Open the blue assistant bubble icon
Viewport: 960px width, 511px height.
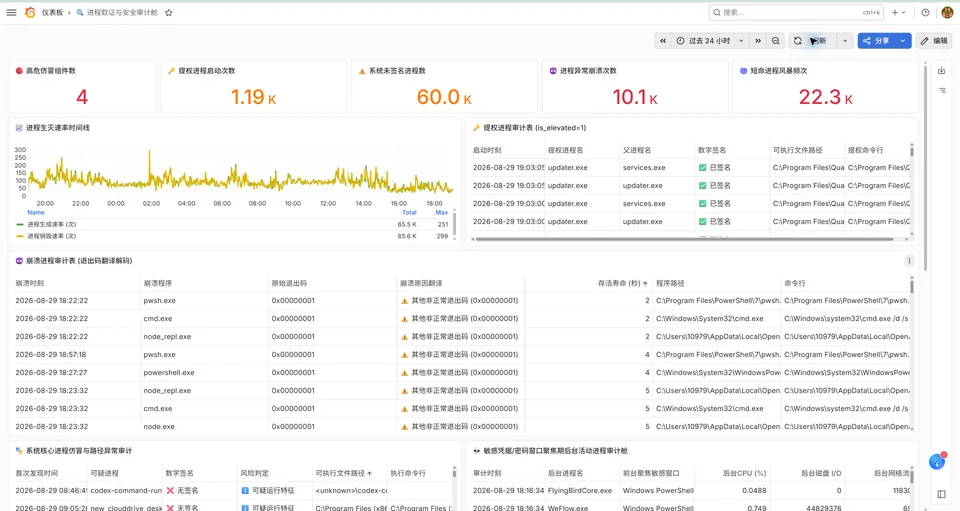(937, 461)
